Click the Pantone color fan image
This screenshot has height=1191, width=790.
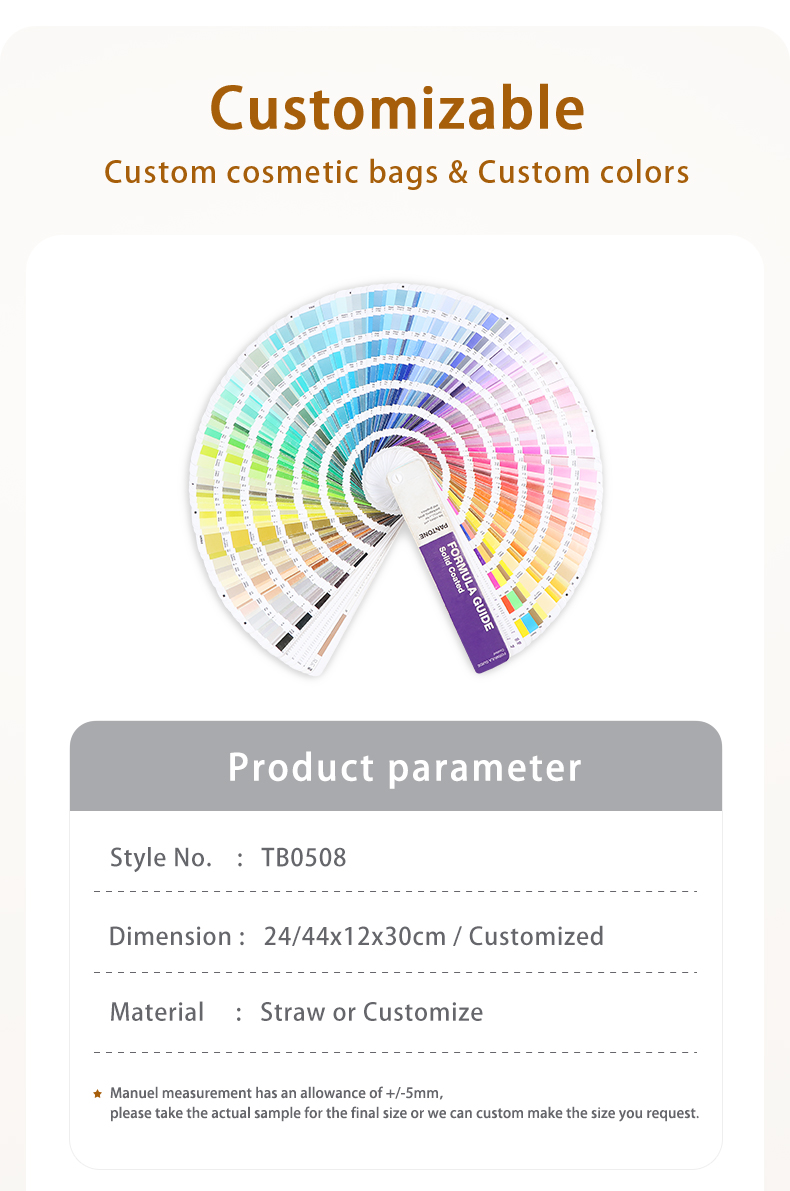(395, 480)
